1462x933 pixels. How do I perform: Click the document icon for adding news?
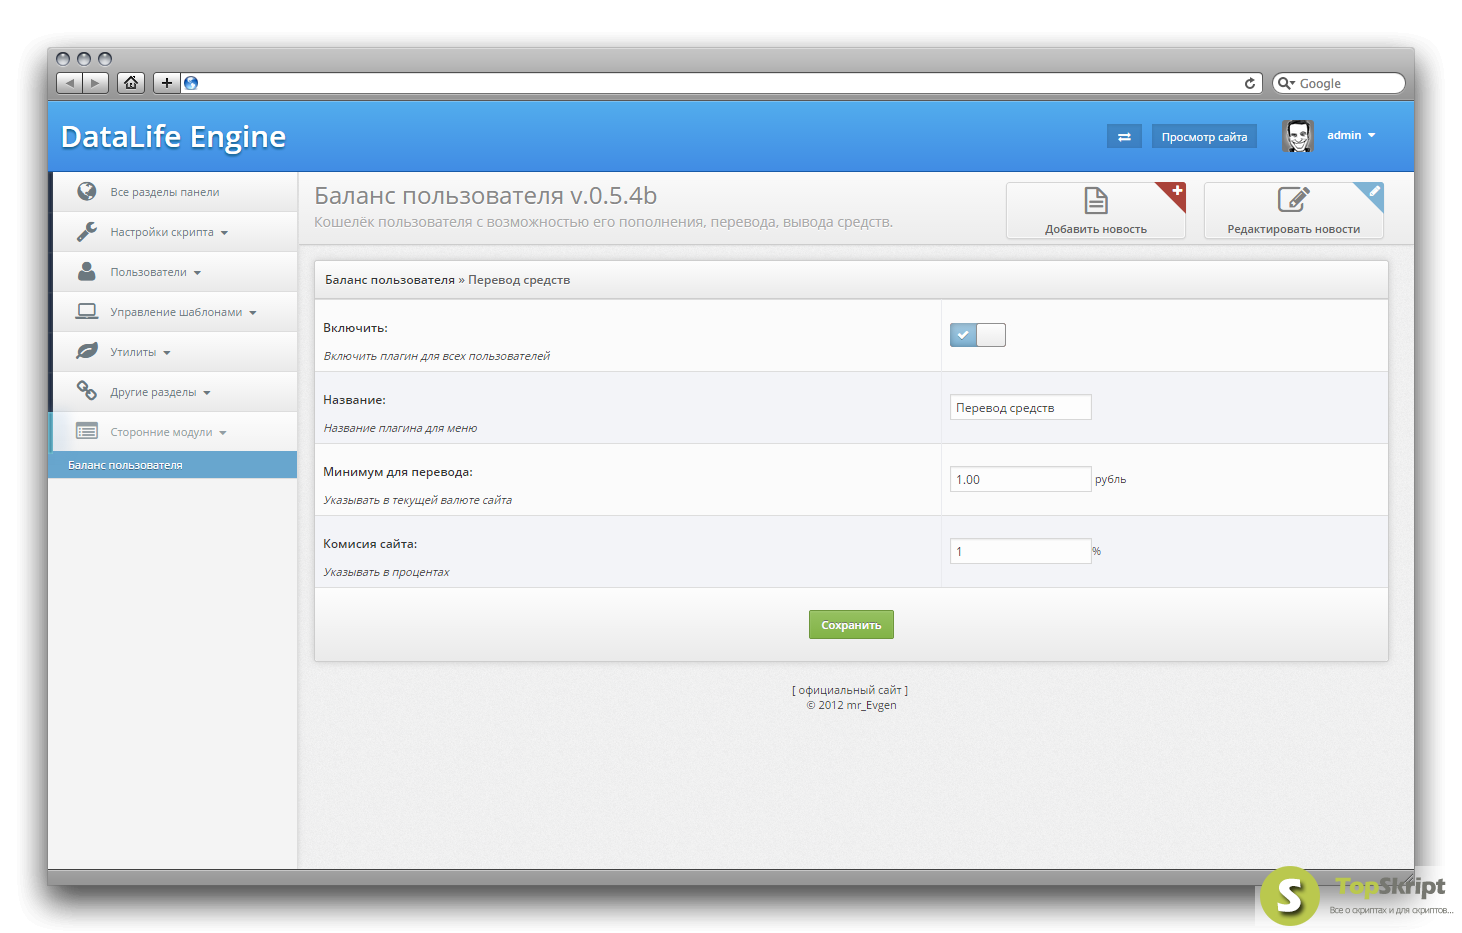click(x=1096, y=201)
